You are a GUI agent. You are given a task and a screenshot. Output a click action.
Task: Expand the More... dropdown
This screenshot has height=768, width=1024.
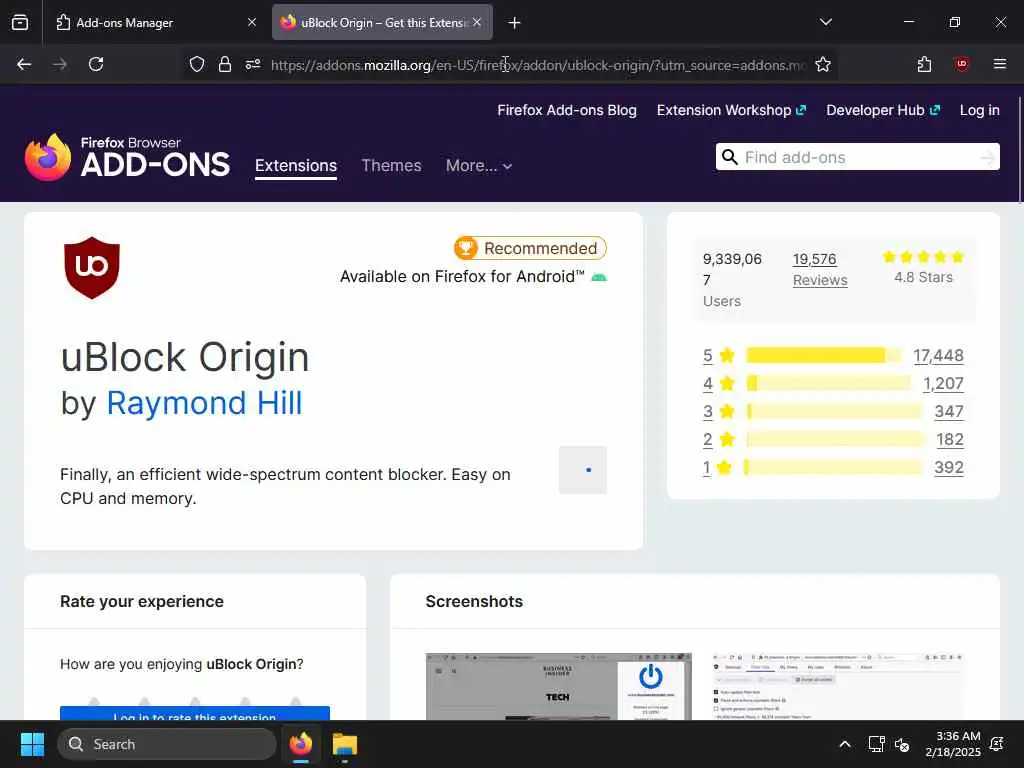tap(479, 166)
